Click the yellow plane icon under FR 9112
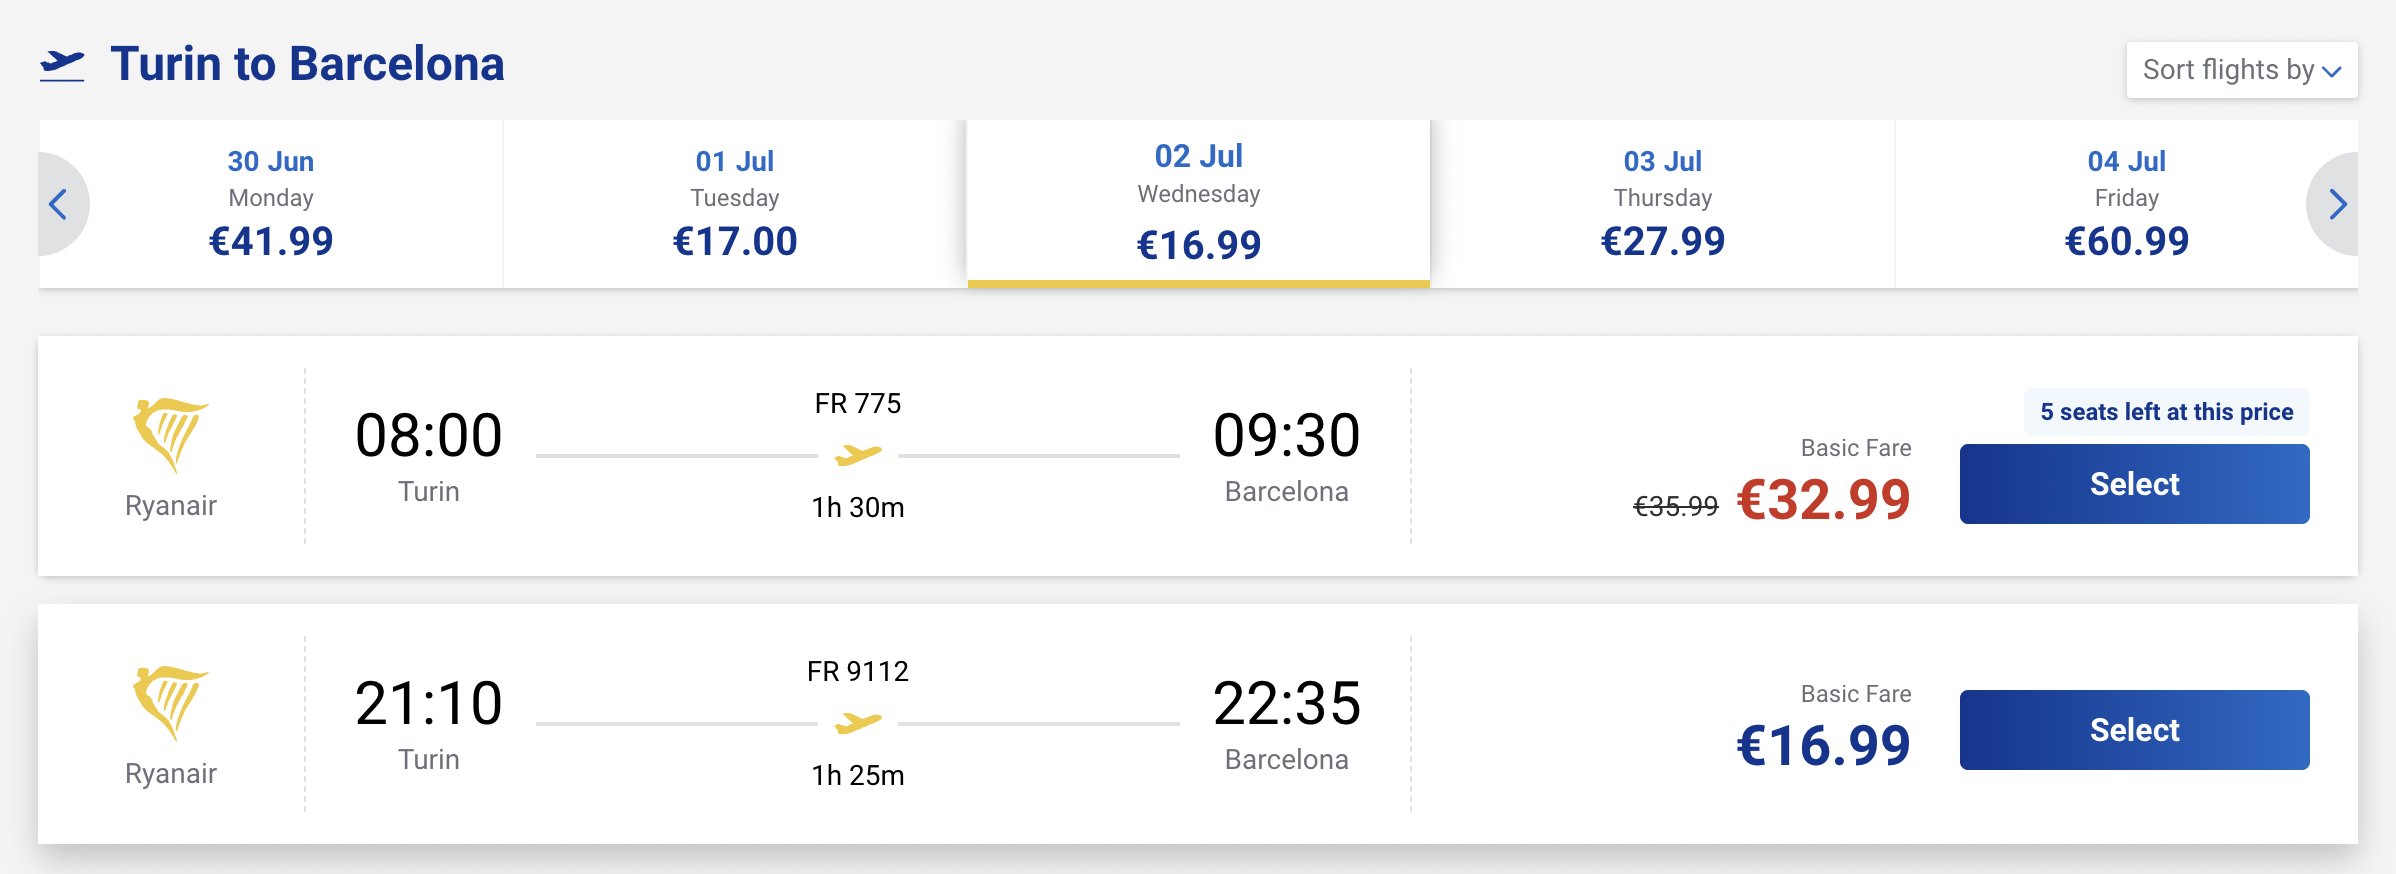 858,722
